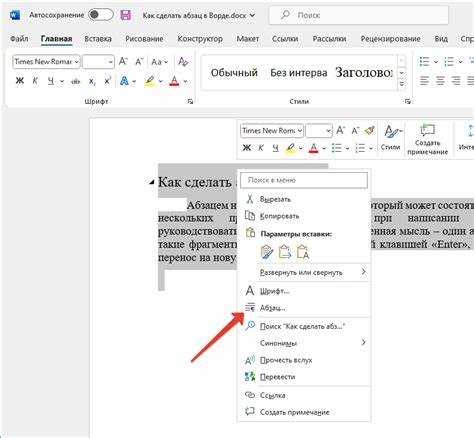Expand the Synonyms (Синонимы) submenu
Viewport: 474px width, 438px height.
(x=305, y=343)
